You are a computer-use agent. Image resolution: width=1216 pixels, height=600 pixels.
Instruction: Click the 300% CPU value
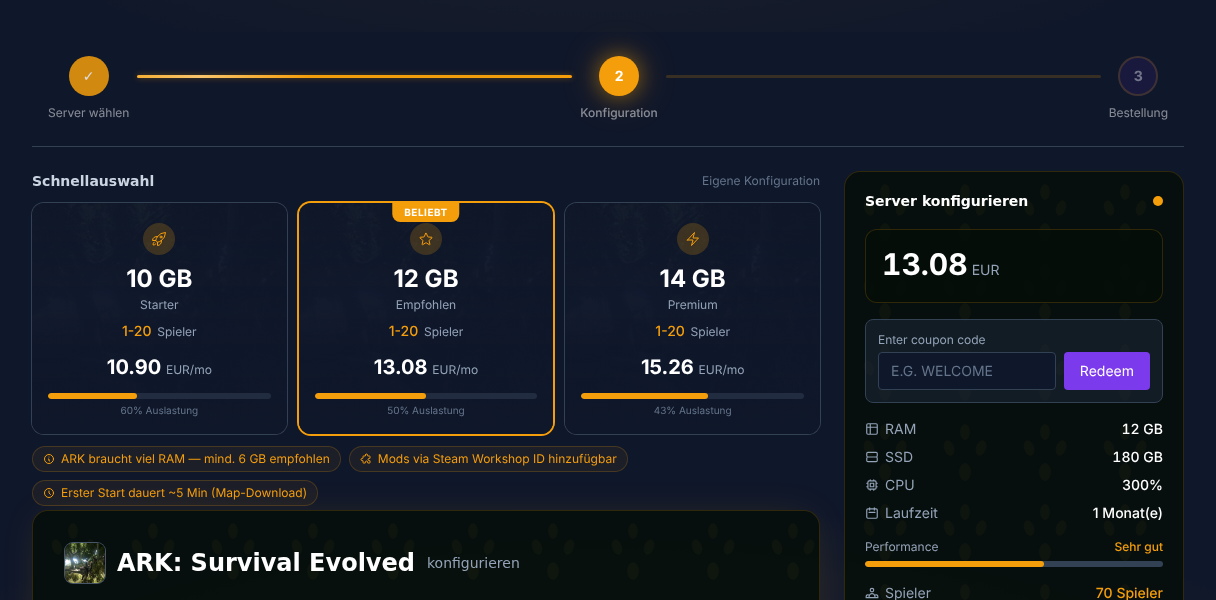[x=1142, y=485]
